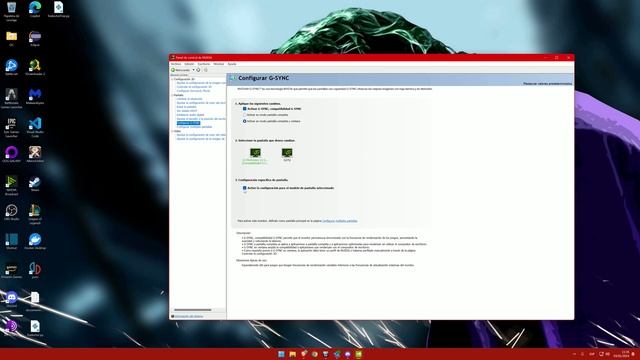Launch the Steam desktop shortcut

(x=35, y=182)
